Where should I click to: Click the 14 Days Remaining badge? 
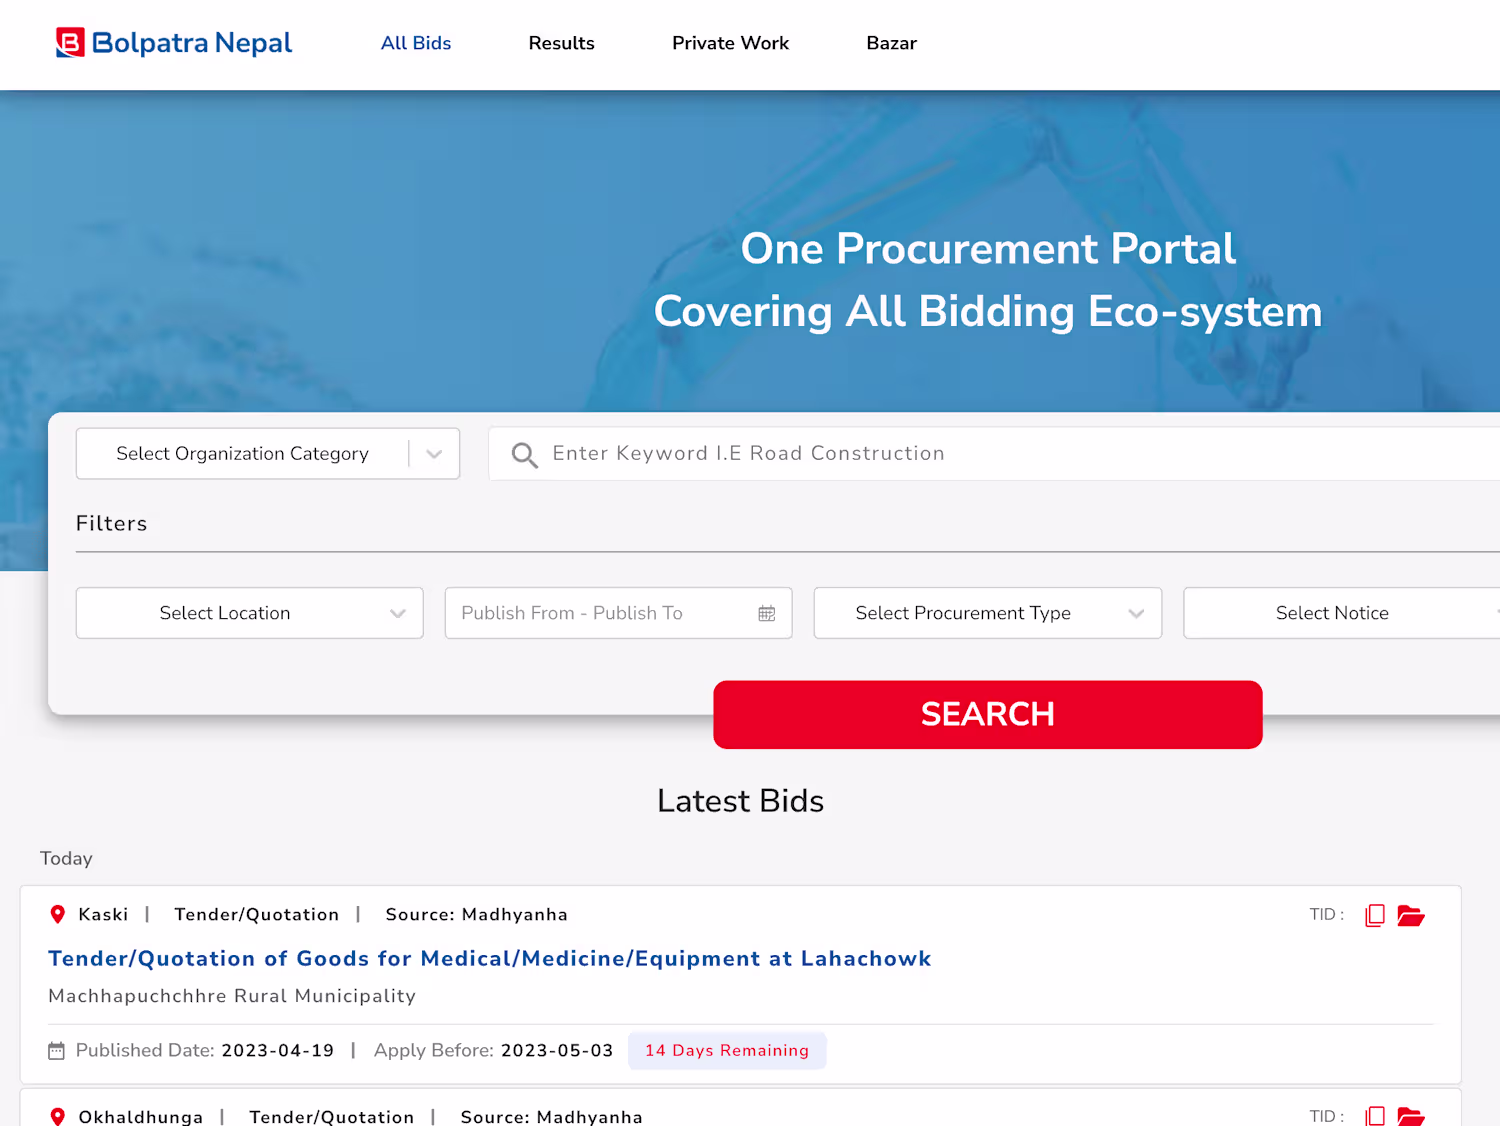click(x=727, y=1051)
